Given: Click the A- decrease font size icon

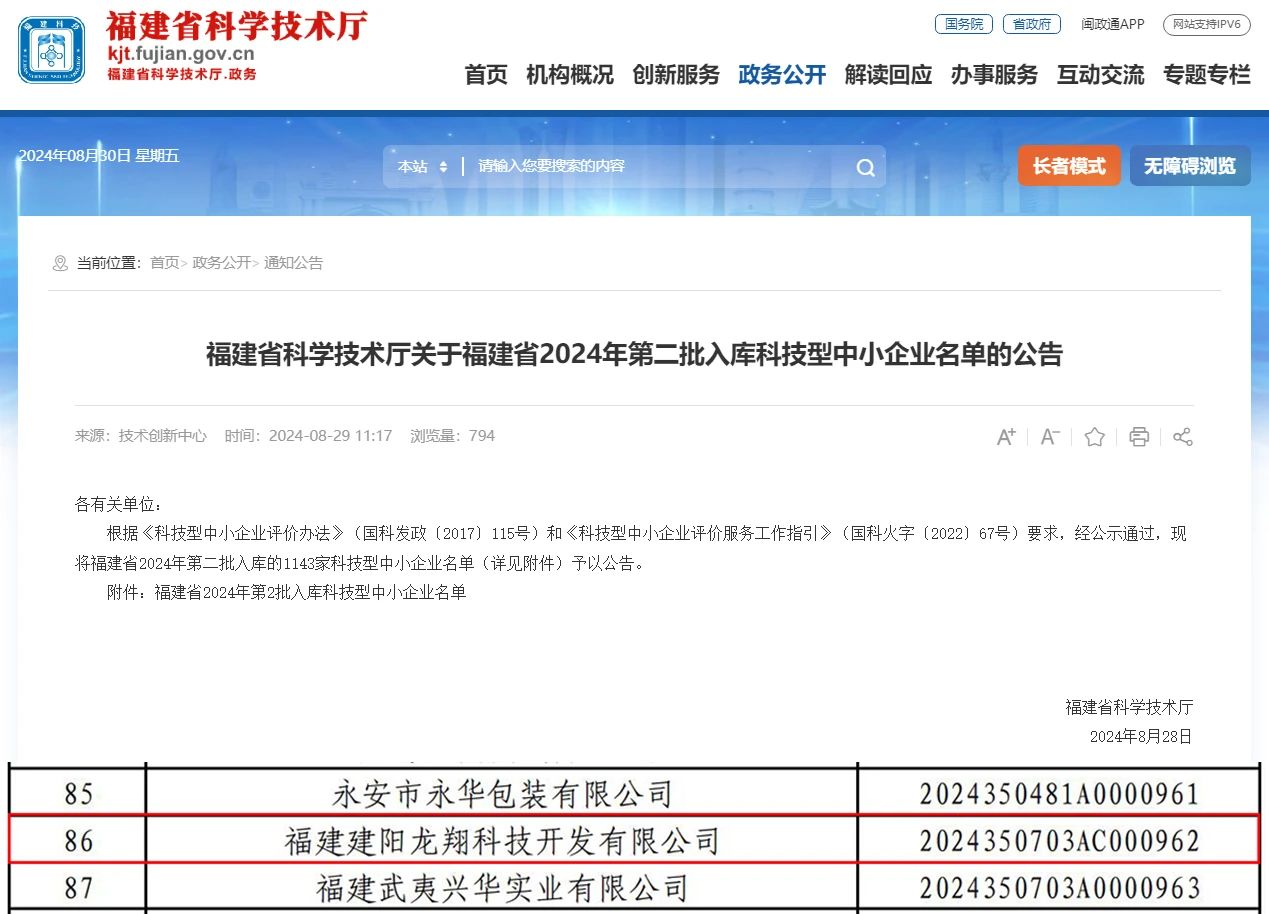Looking at the screenshot, I should coord(1049,437).
